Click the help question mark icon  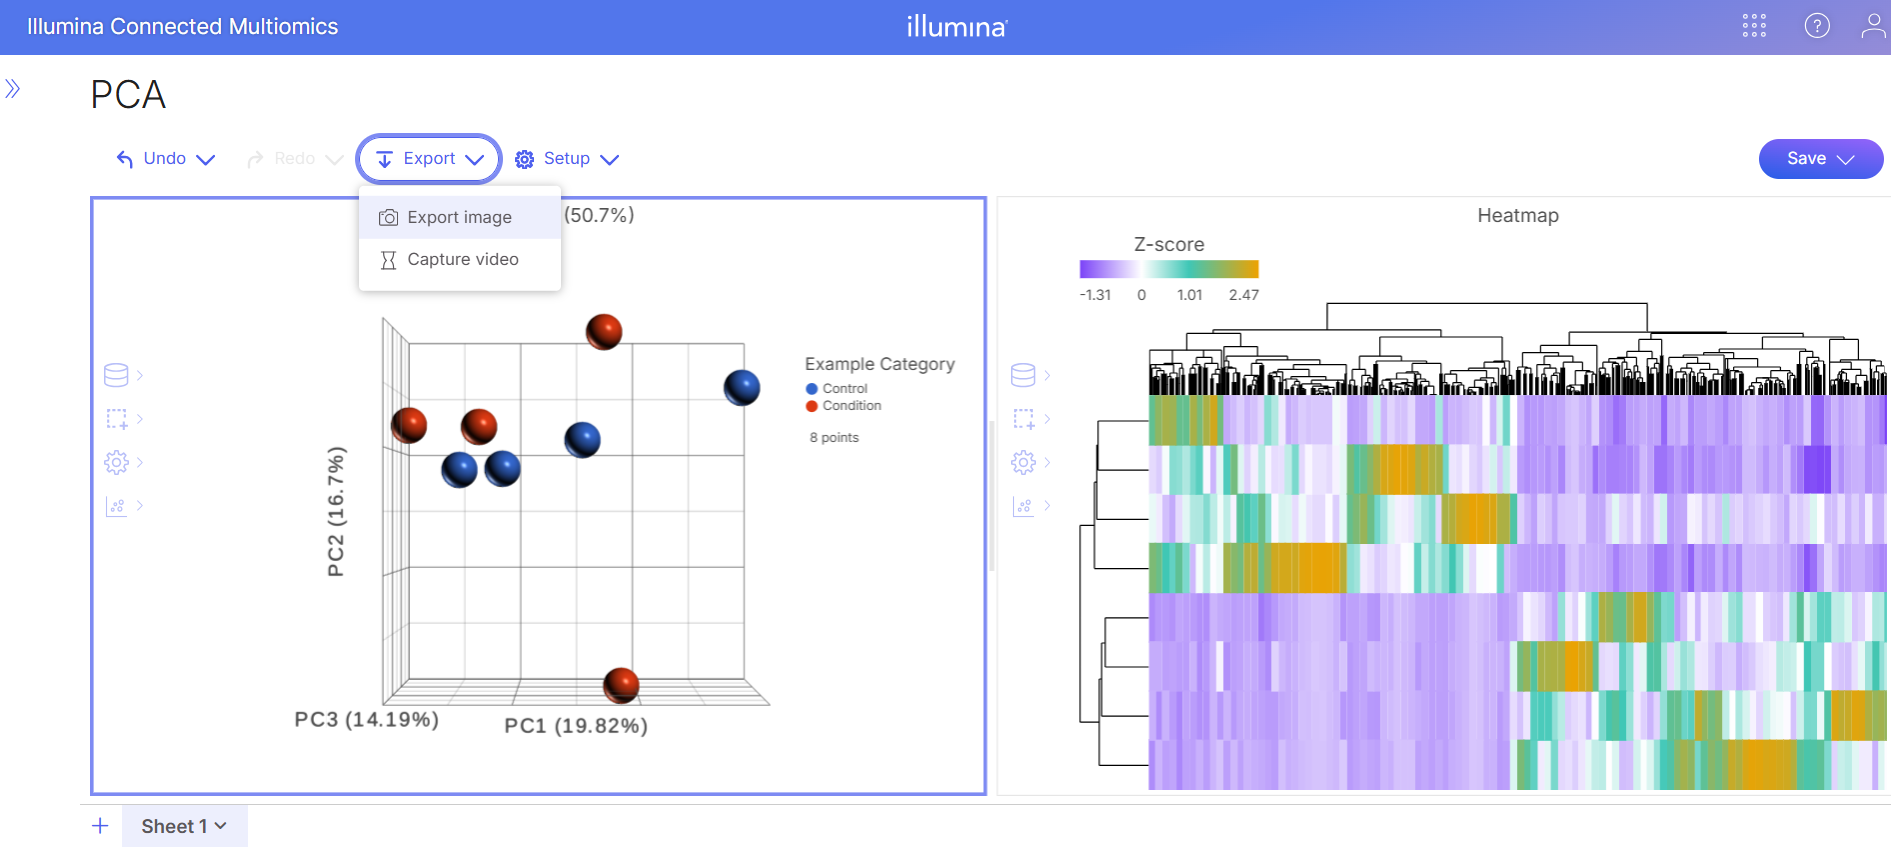pos(1816,26)
